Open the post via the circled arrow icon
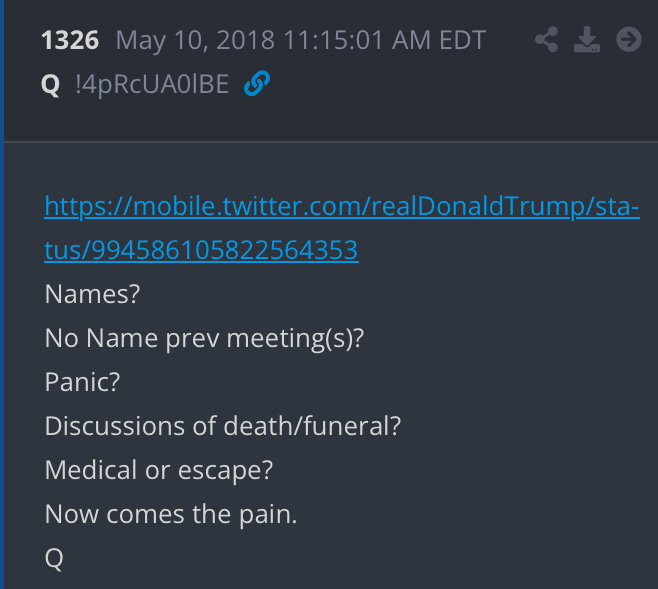The width and height of the screenshot is (658, 589). coord(629,39)
